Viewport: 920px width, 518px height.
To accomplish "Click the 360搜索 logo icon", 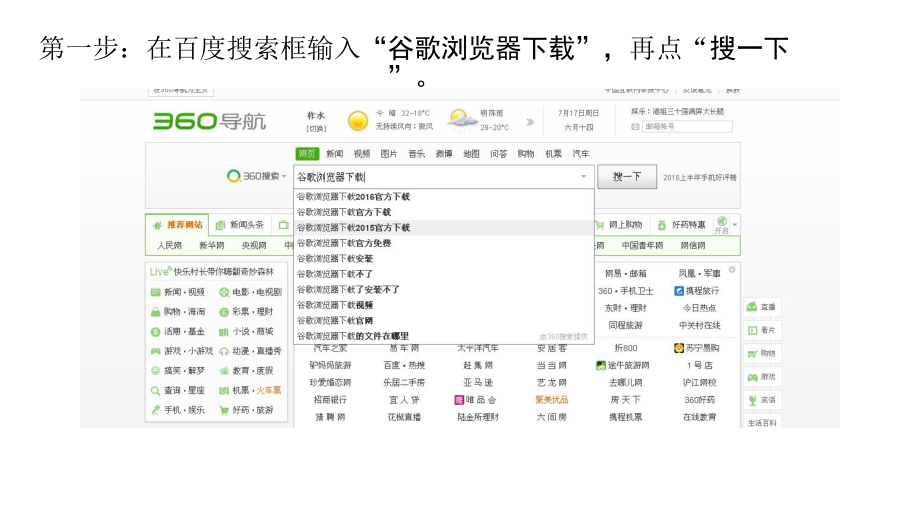I will click(234, 176).
